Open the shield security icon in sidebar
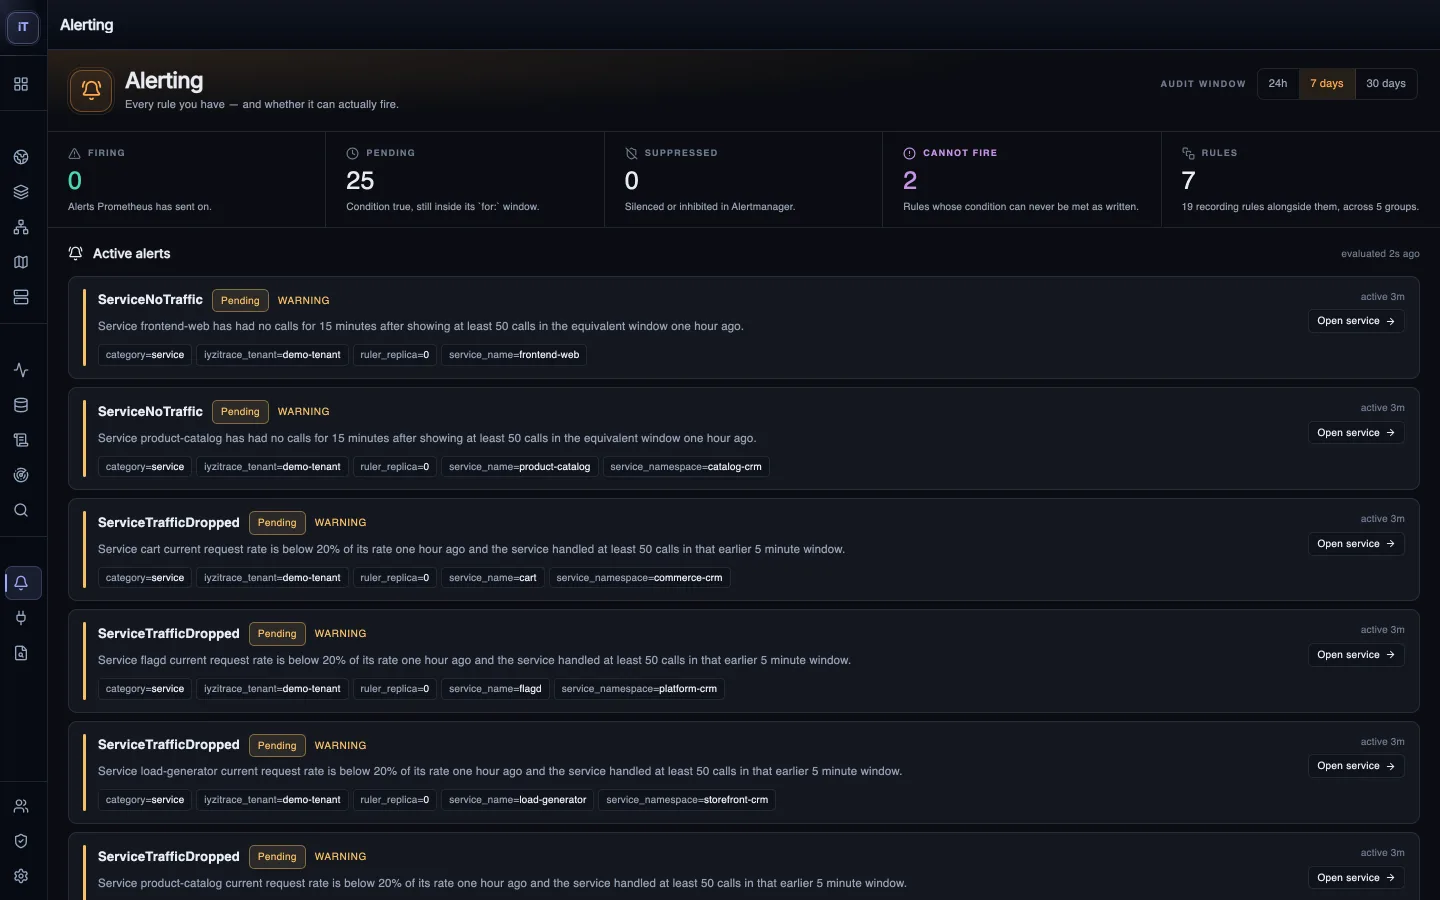 pos(21,841)
